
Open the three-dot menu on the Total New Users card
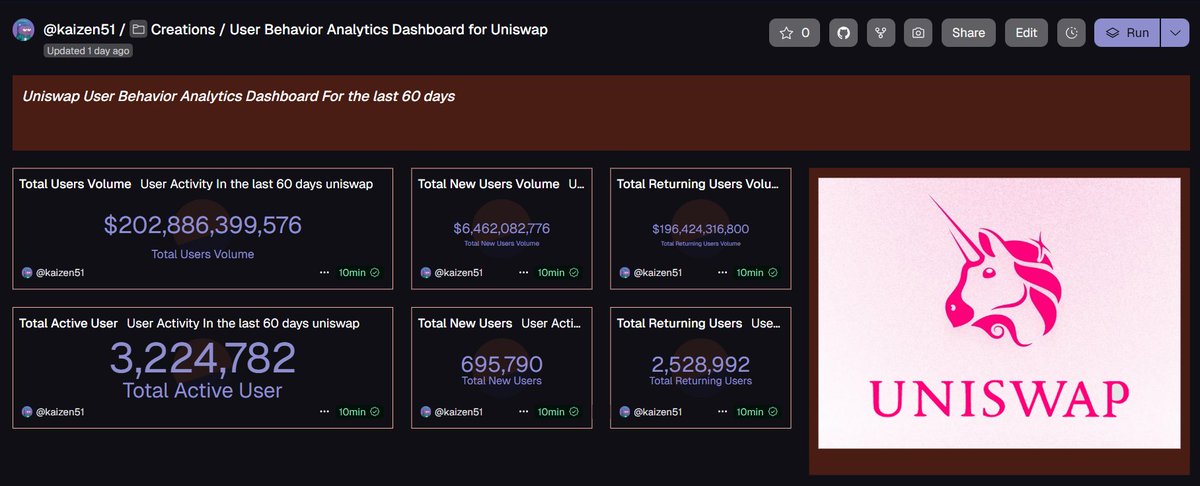[524, 411]
